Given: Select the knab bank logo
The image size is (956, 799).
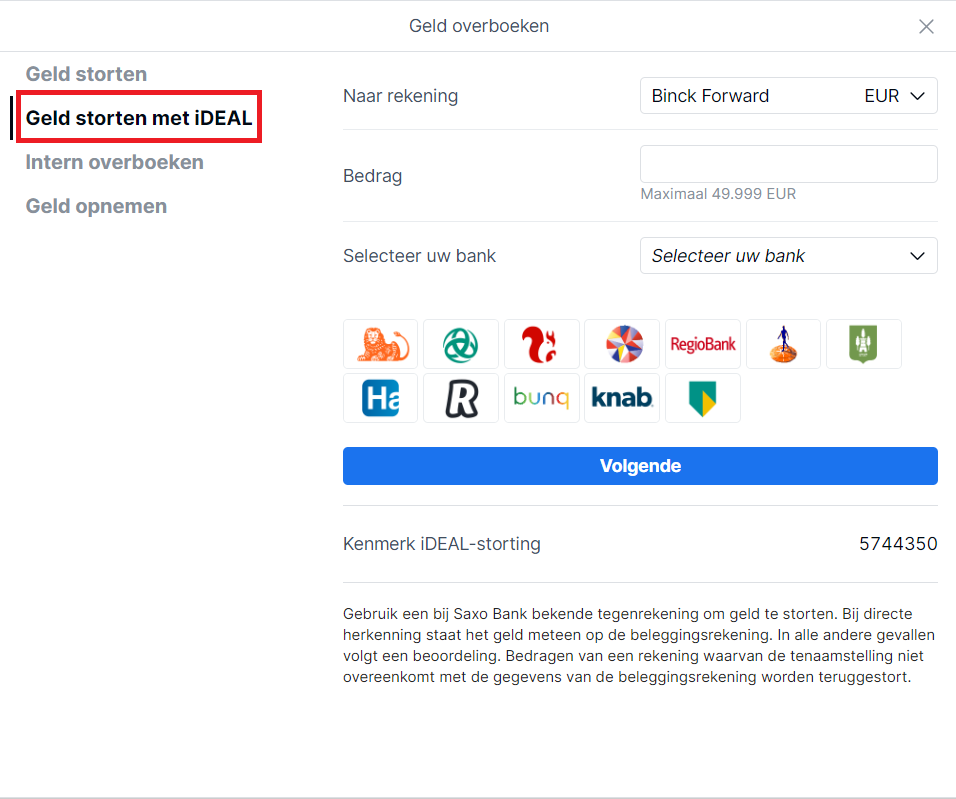Looking at the screenshot, I should pos(622,398).
